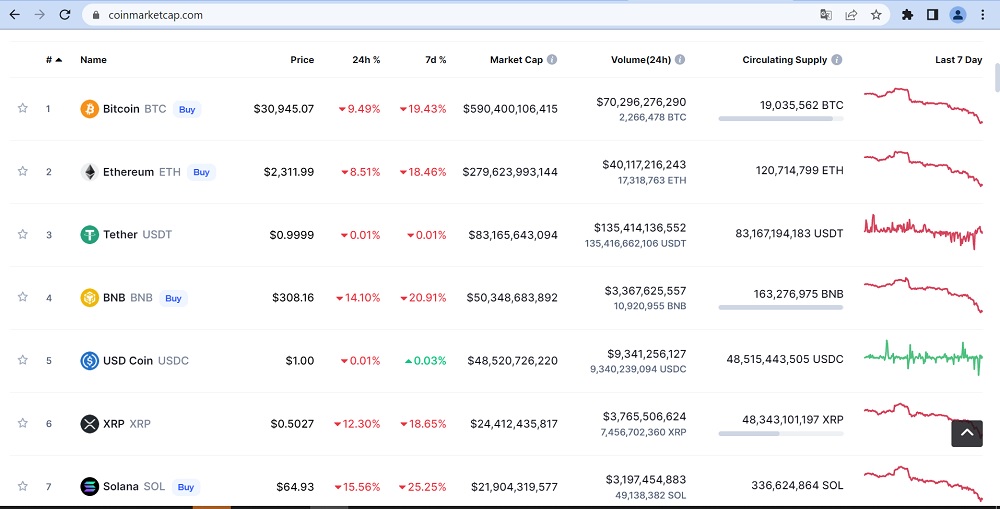Image resolution: width=1000 pixels, height=509 pixels.
Task: Add BNB to watchlist star
Action: (22, 297)
